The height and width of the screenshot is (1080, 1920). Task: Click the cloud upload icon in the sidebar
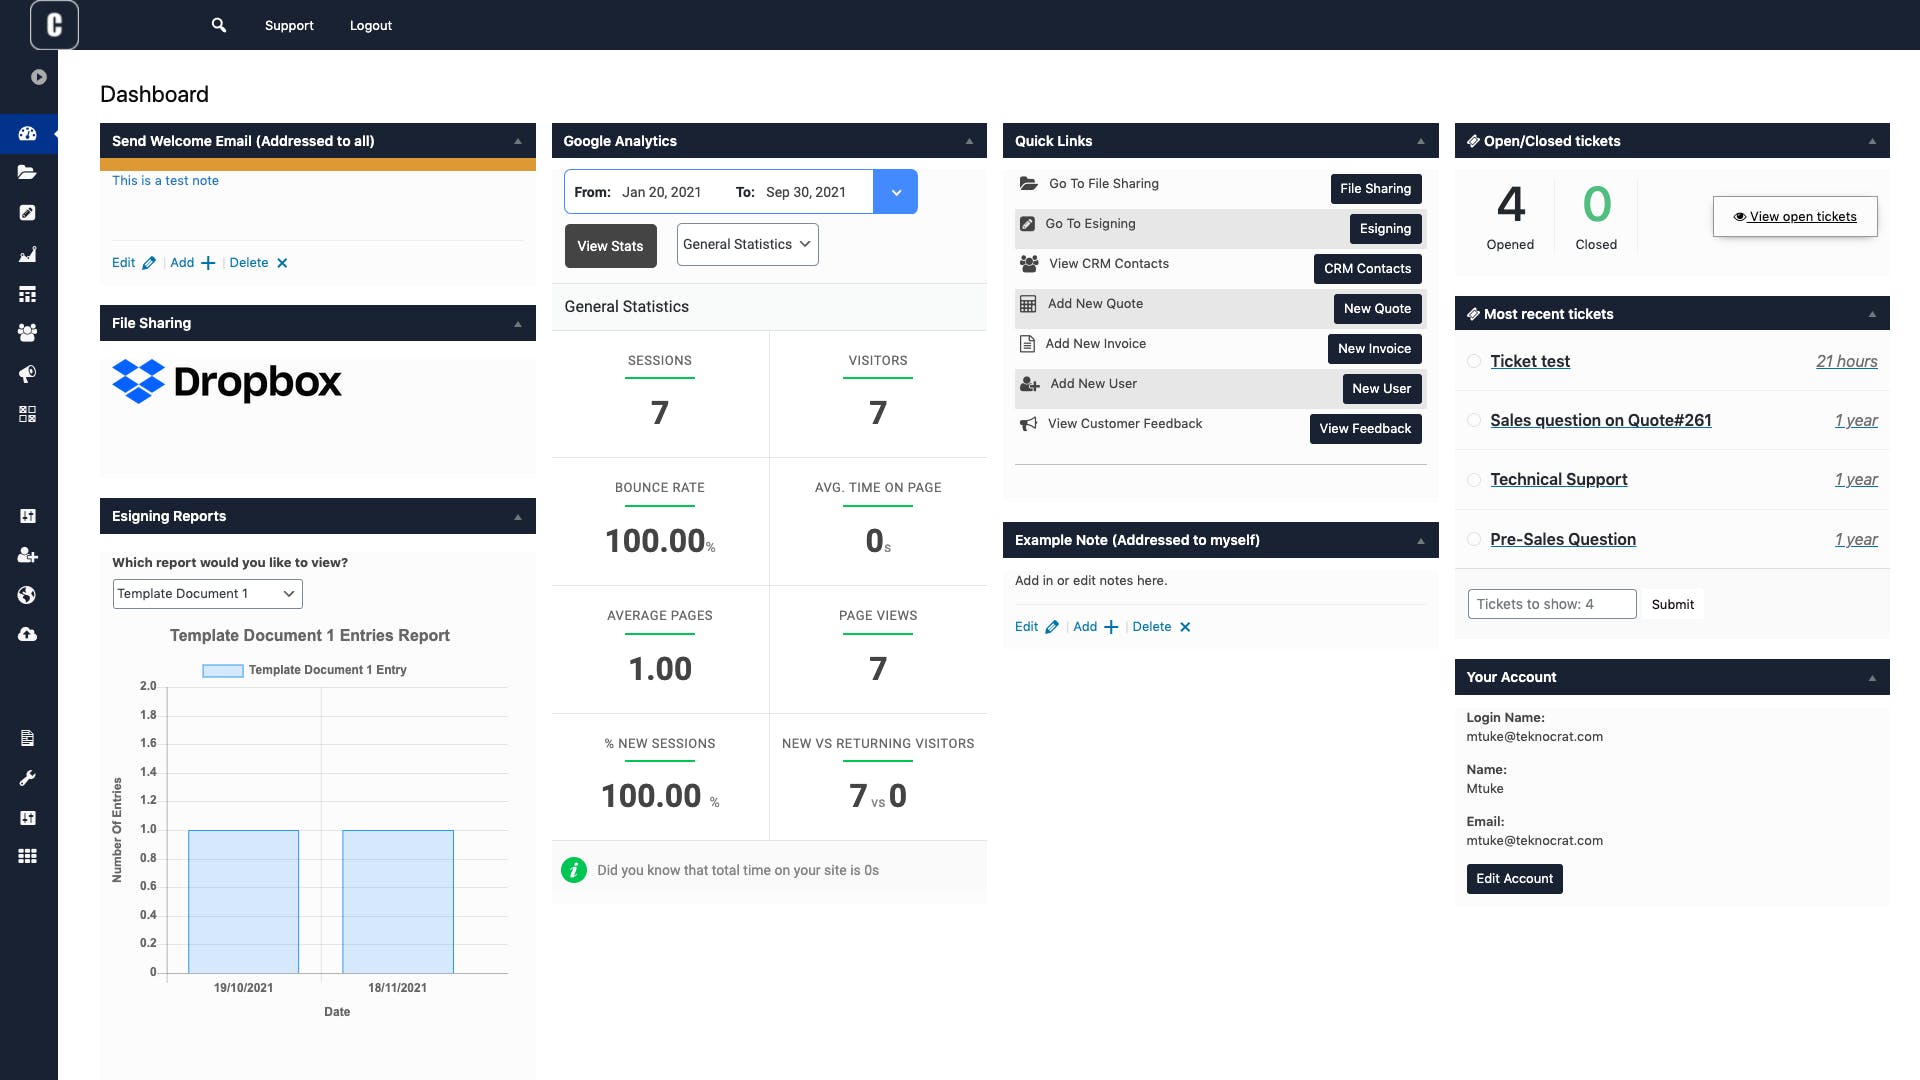click(x=27, y=634)
